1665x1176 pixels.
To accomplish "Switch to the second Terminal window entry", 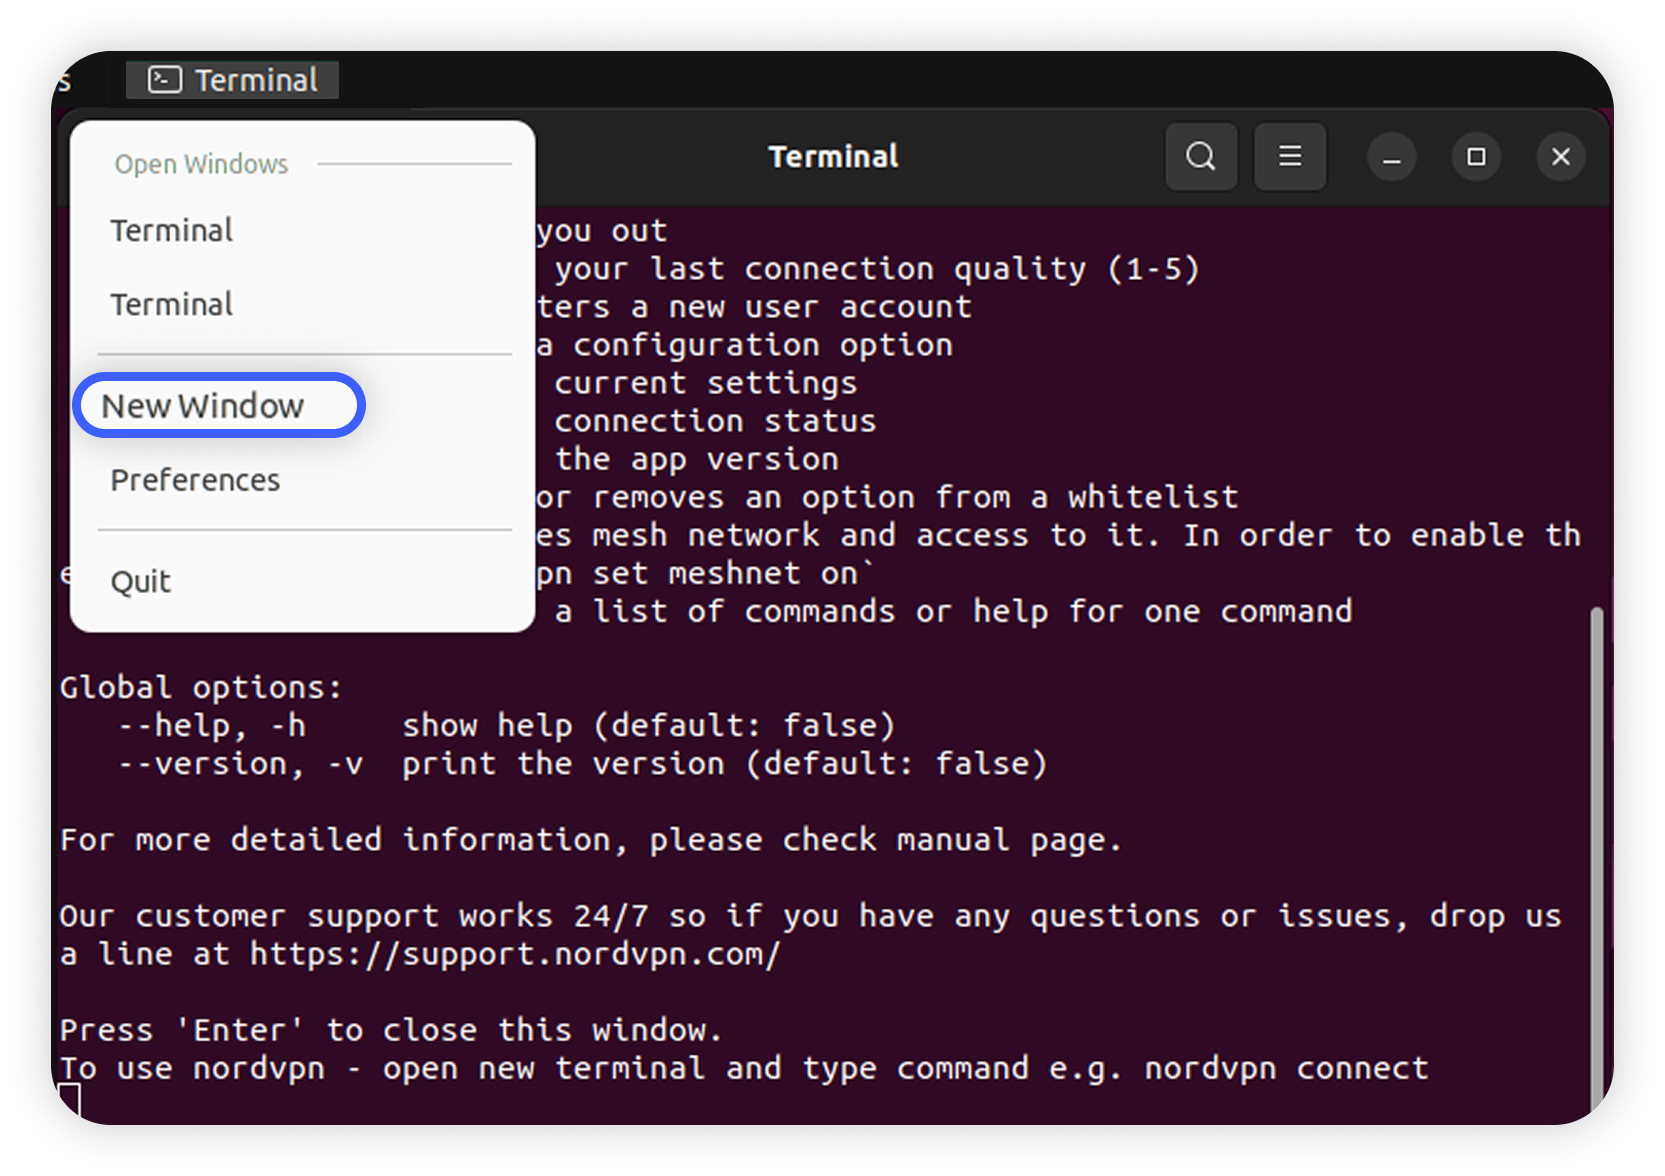I will (x=172, y=305).
